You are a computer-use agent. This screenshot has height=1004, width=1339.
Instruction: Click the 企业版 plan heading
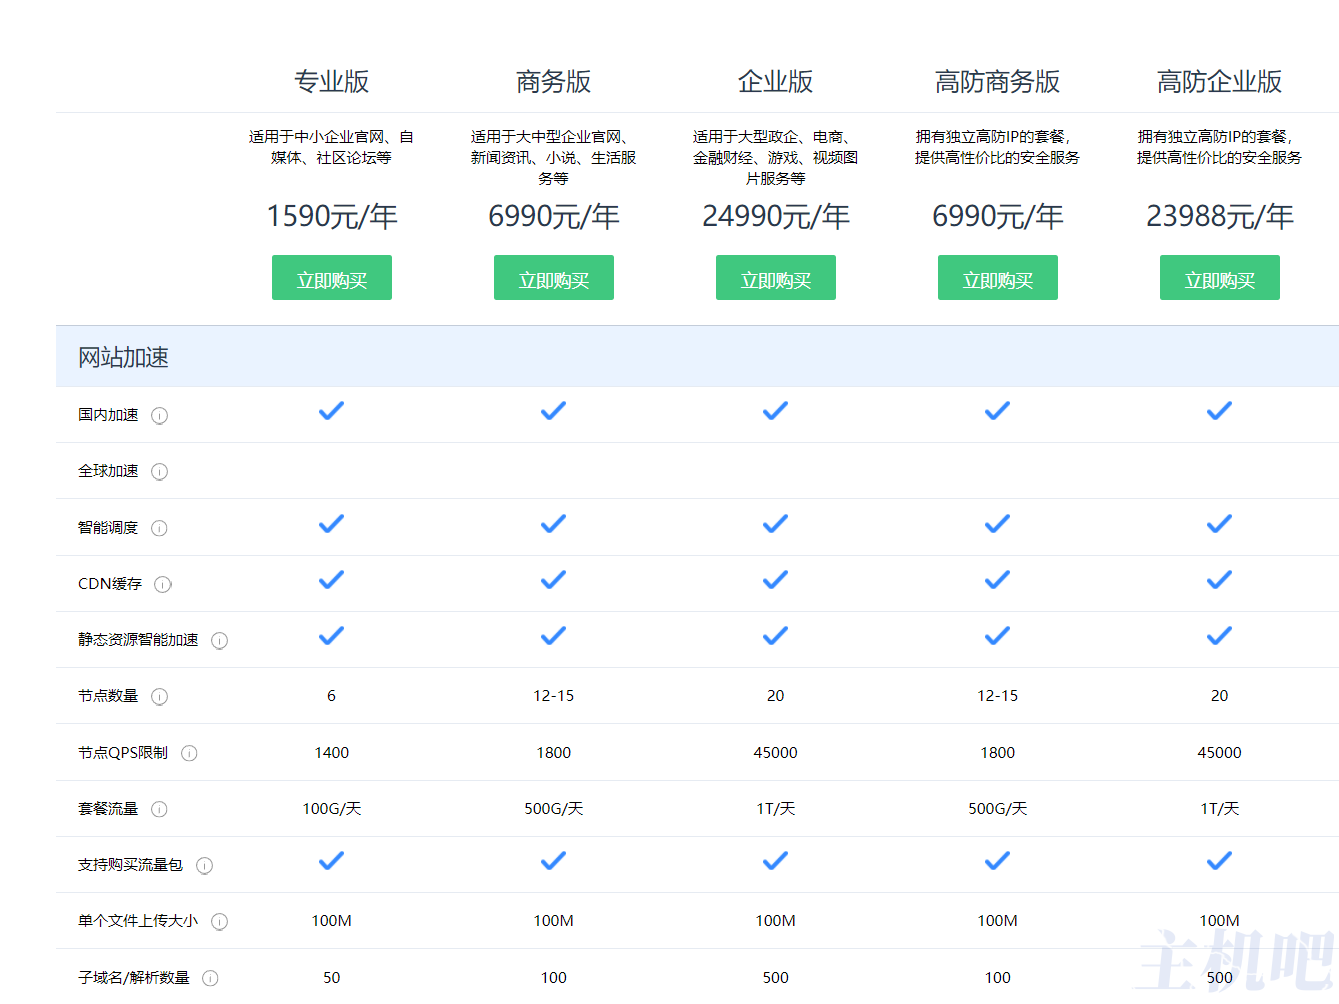pos(776,82)
